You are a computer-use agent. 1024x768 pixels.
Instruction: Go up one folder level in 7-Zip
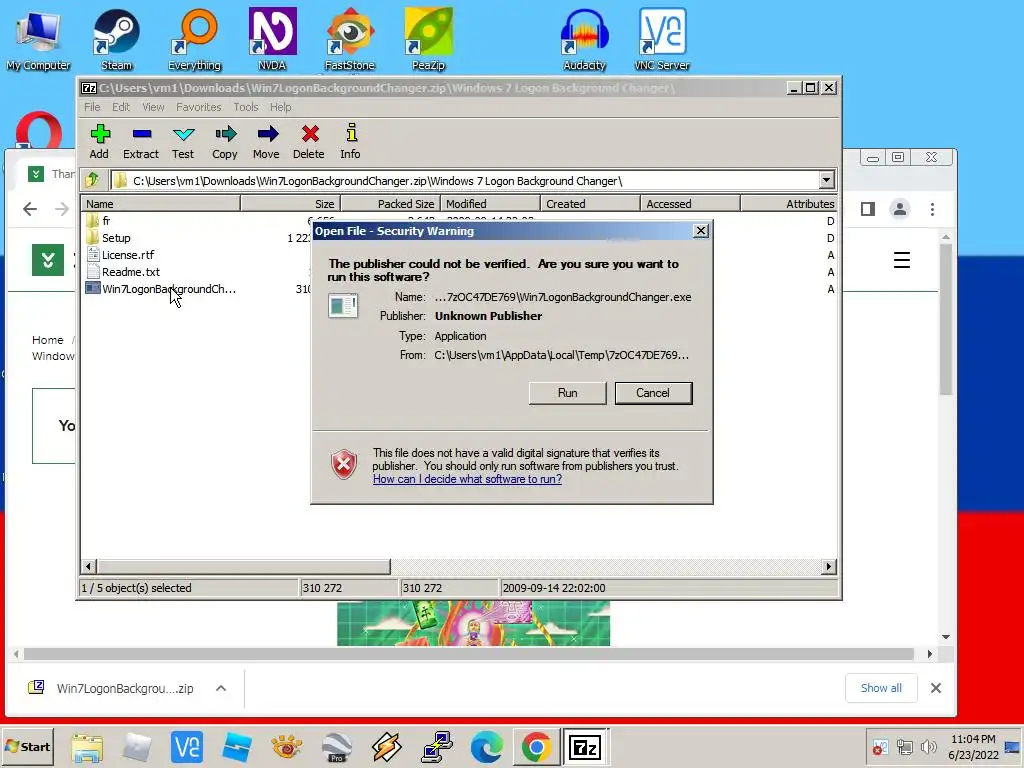[x=92, y=180]
